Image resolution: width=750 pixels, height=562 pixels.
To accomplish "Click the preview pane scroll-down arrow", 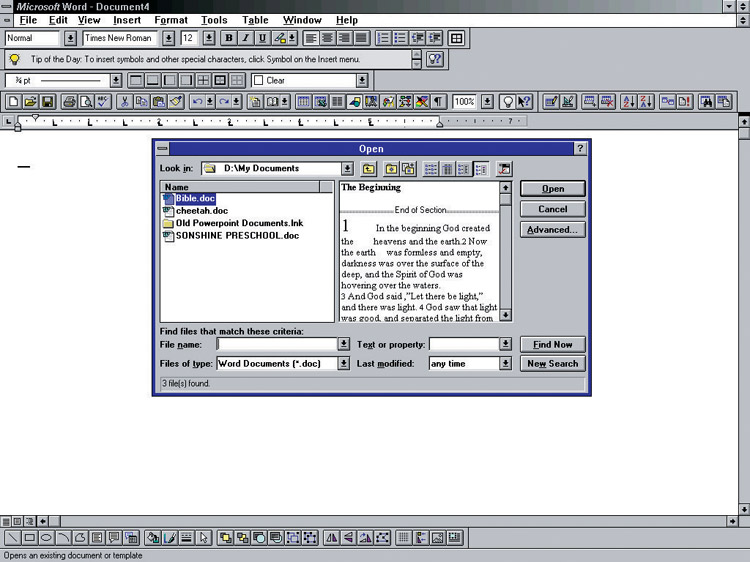I will (x=505, y=315).
